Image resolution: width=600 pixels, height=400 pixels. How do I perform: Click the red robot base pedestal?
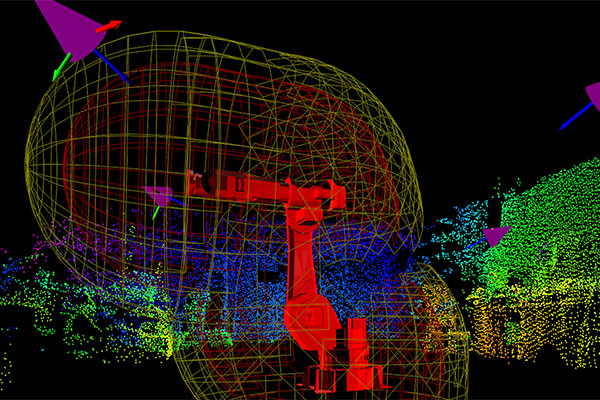click(344, 366)
